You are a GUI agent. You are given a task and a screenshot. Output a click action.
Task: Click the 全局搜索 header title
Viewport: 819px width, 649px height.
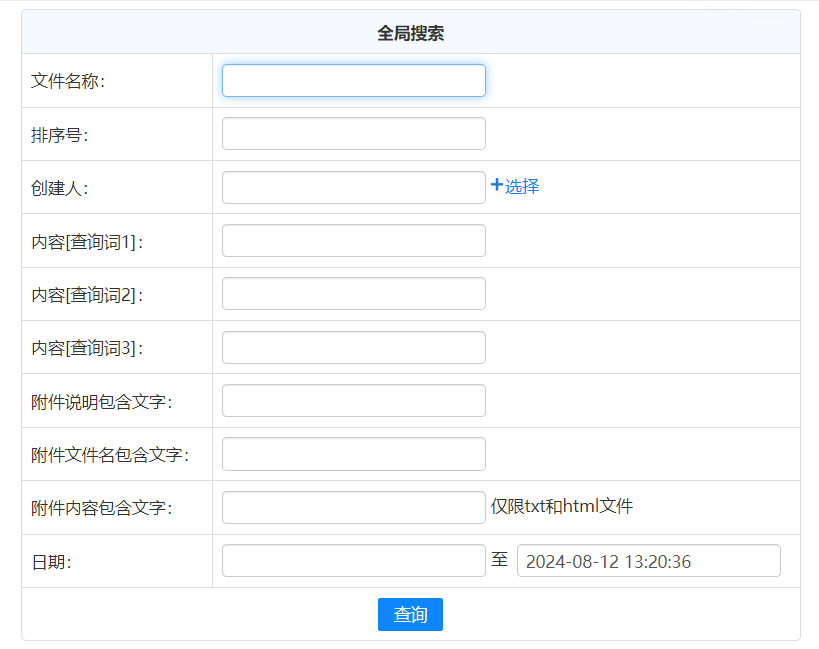410,33
